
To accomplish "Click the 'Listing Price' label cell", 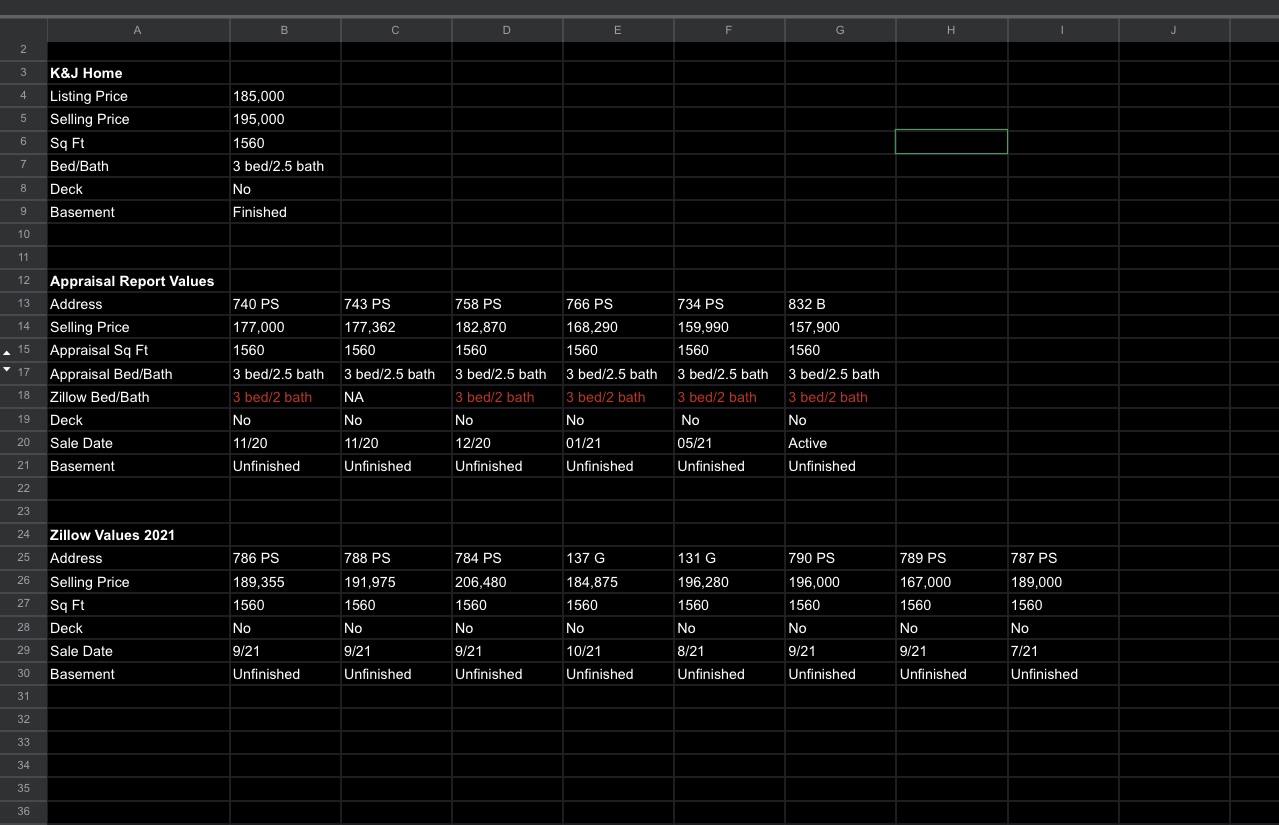I will (138, 96).
